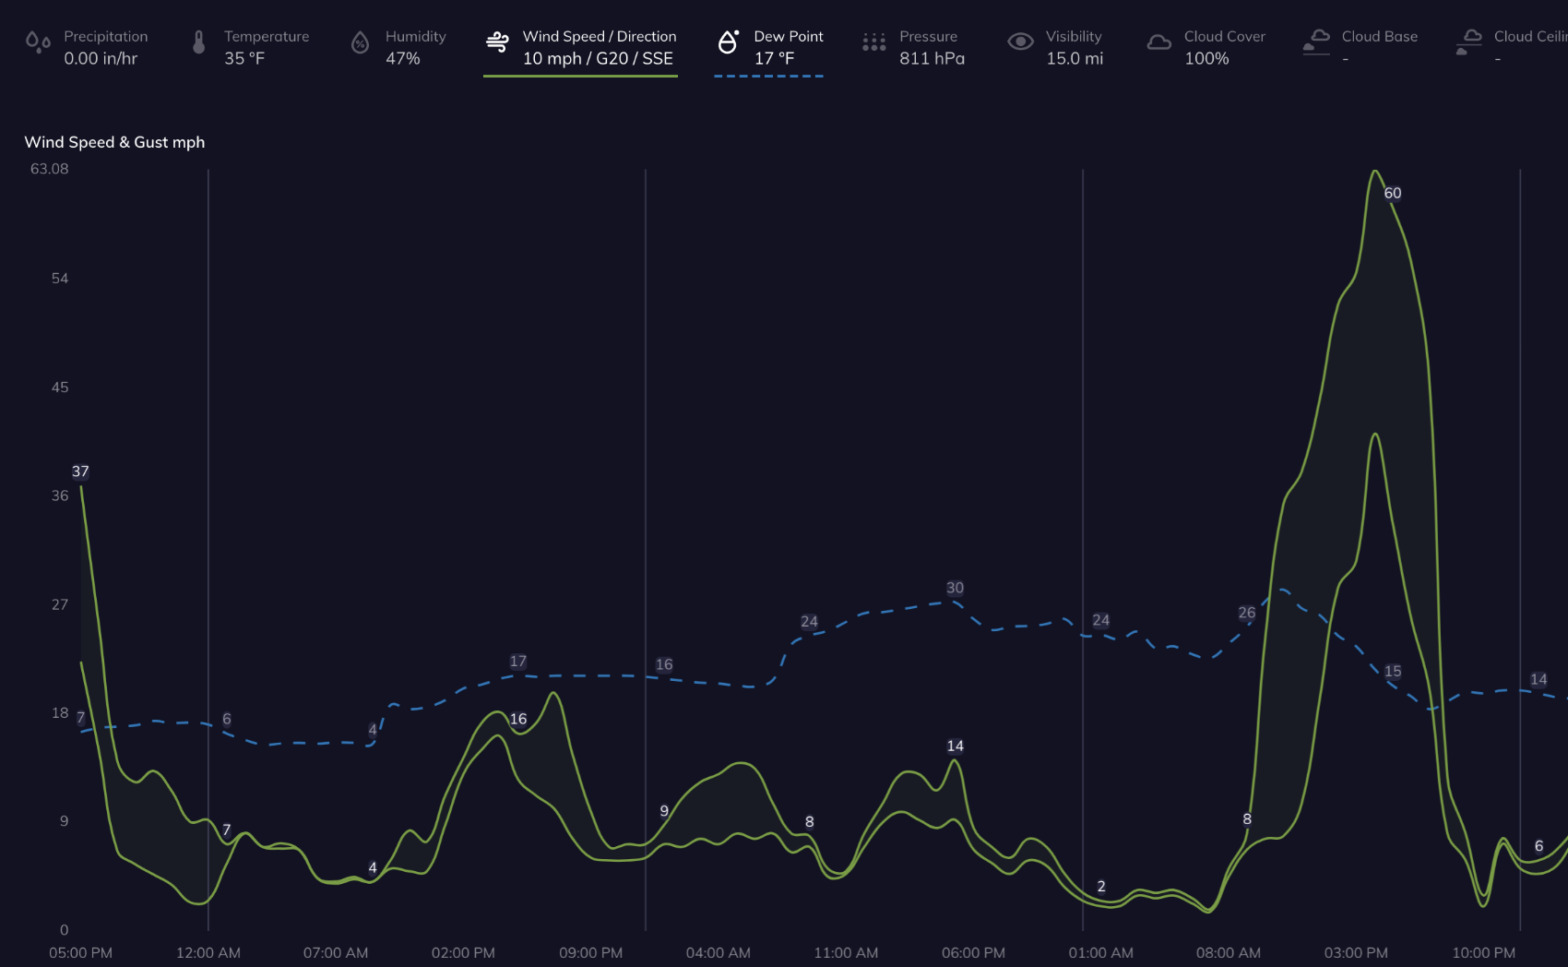Image resolution: width=1568 pixels, height=967 pixels.
Task: Select the Temperature 35 °F metric
Action: click(266, 47)
